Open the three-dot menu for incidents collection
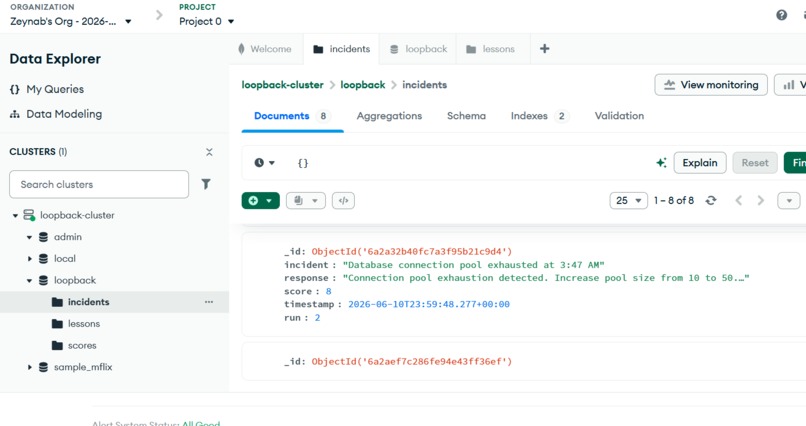The height and width of the screenshot is (426, 806). click(209, 302)
